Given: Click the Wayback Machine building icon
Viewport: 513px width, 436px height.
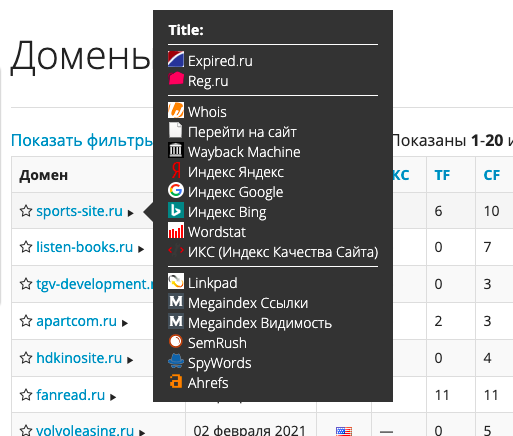Looking at the screenshot, I should click(176, 150).
